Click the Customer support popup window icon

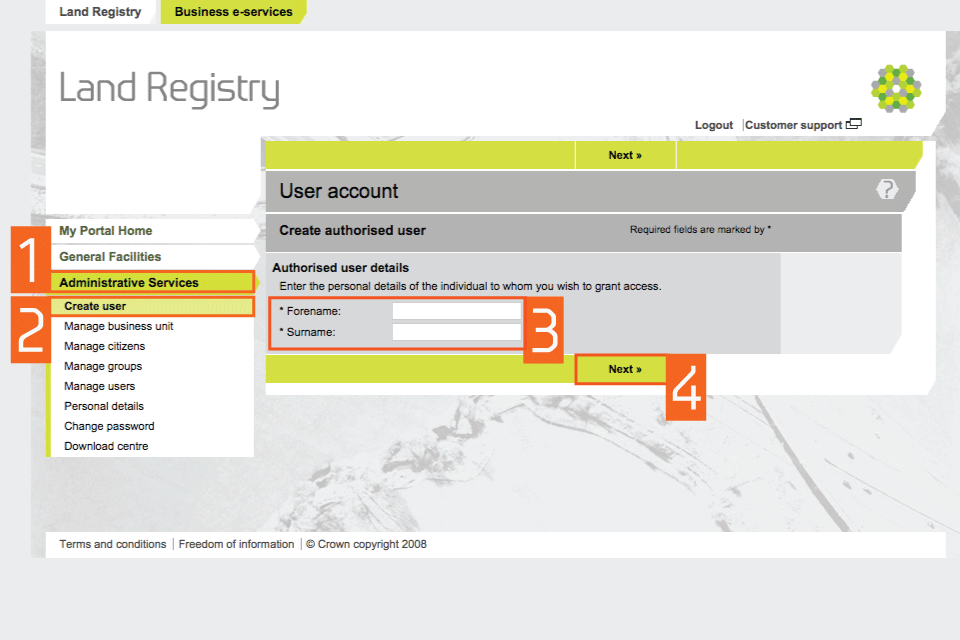pyautogui.click(x=853, y=125)
